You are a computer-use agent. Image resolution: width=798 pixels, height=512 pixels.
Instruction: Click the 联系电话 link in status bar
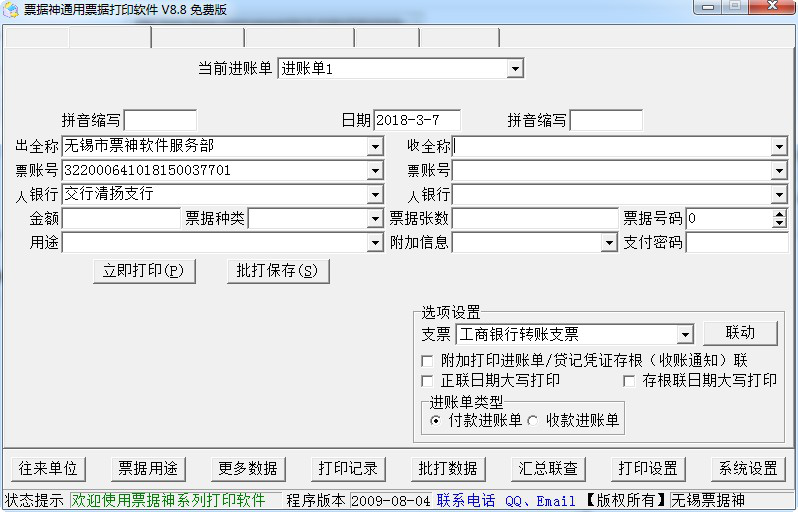(466, 501)
